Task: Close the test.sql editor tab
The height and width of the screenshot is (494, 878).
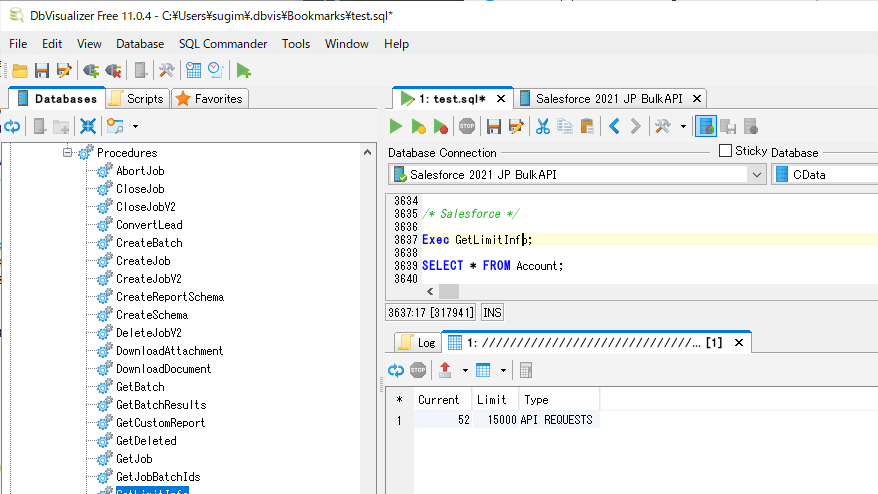Action: [x=501, y=99]
